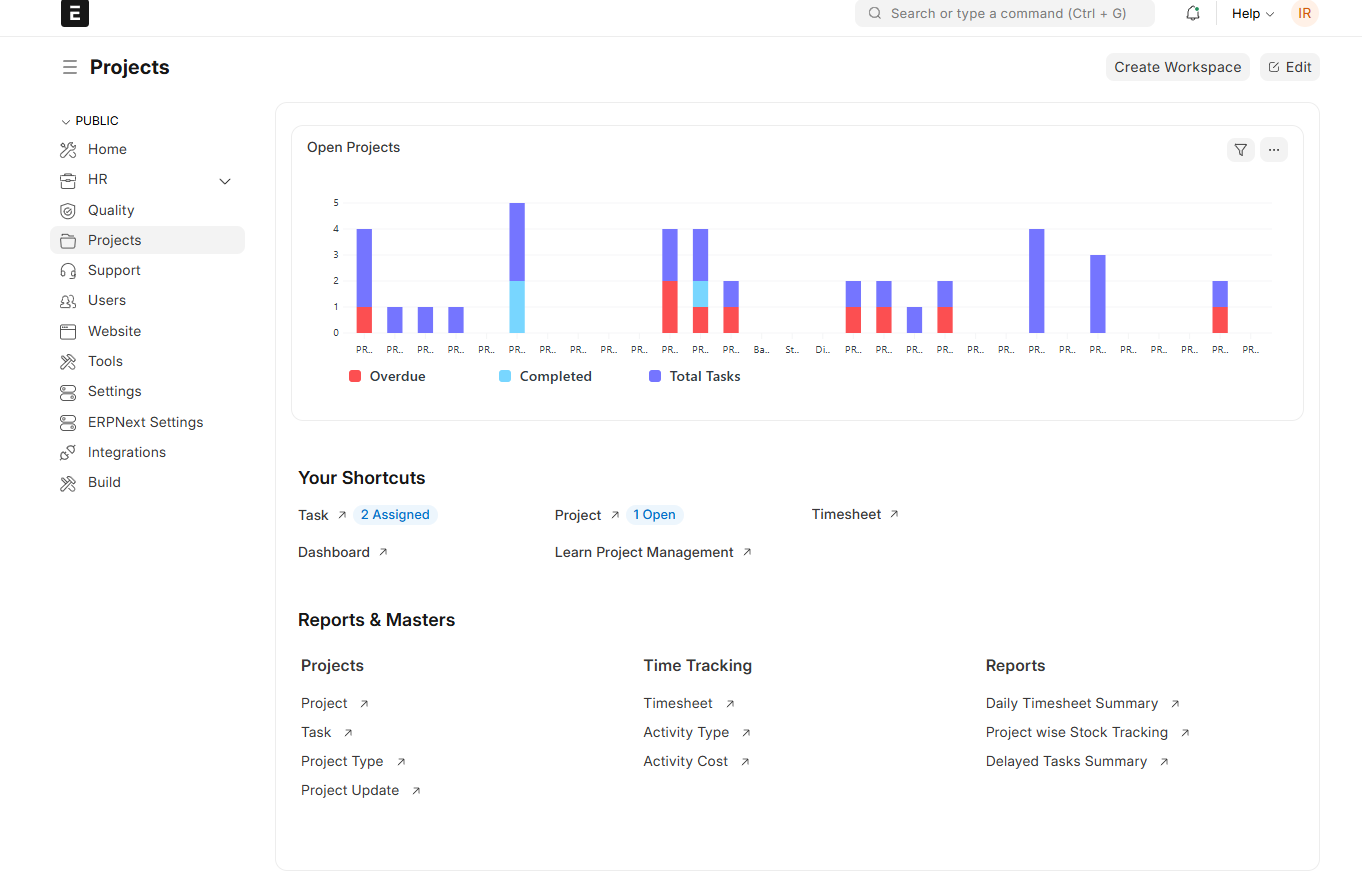
Task: Click the ERPNext logo in header
Action: click(x=75, y=14)
